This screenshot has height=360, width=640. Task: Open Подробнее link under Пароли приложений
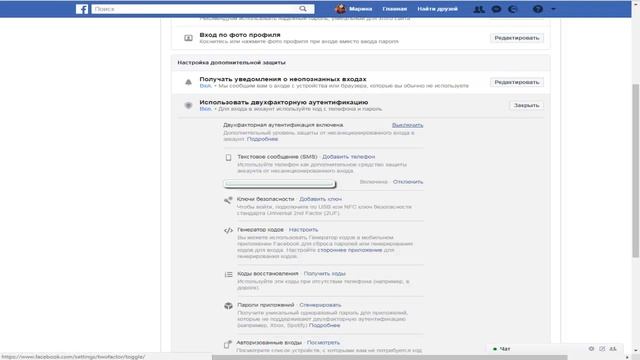click(324, 325)
